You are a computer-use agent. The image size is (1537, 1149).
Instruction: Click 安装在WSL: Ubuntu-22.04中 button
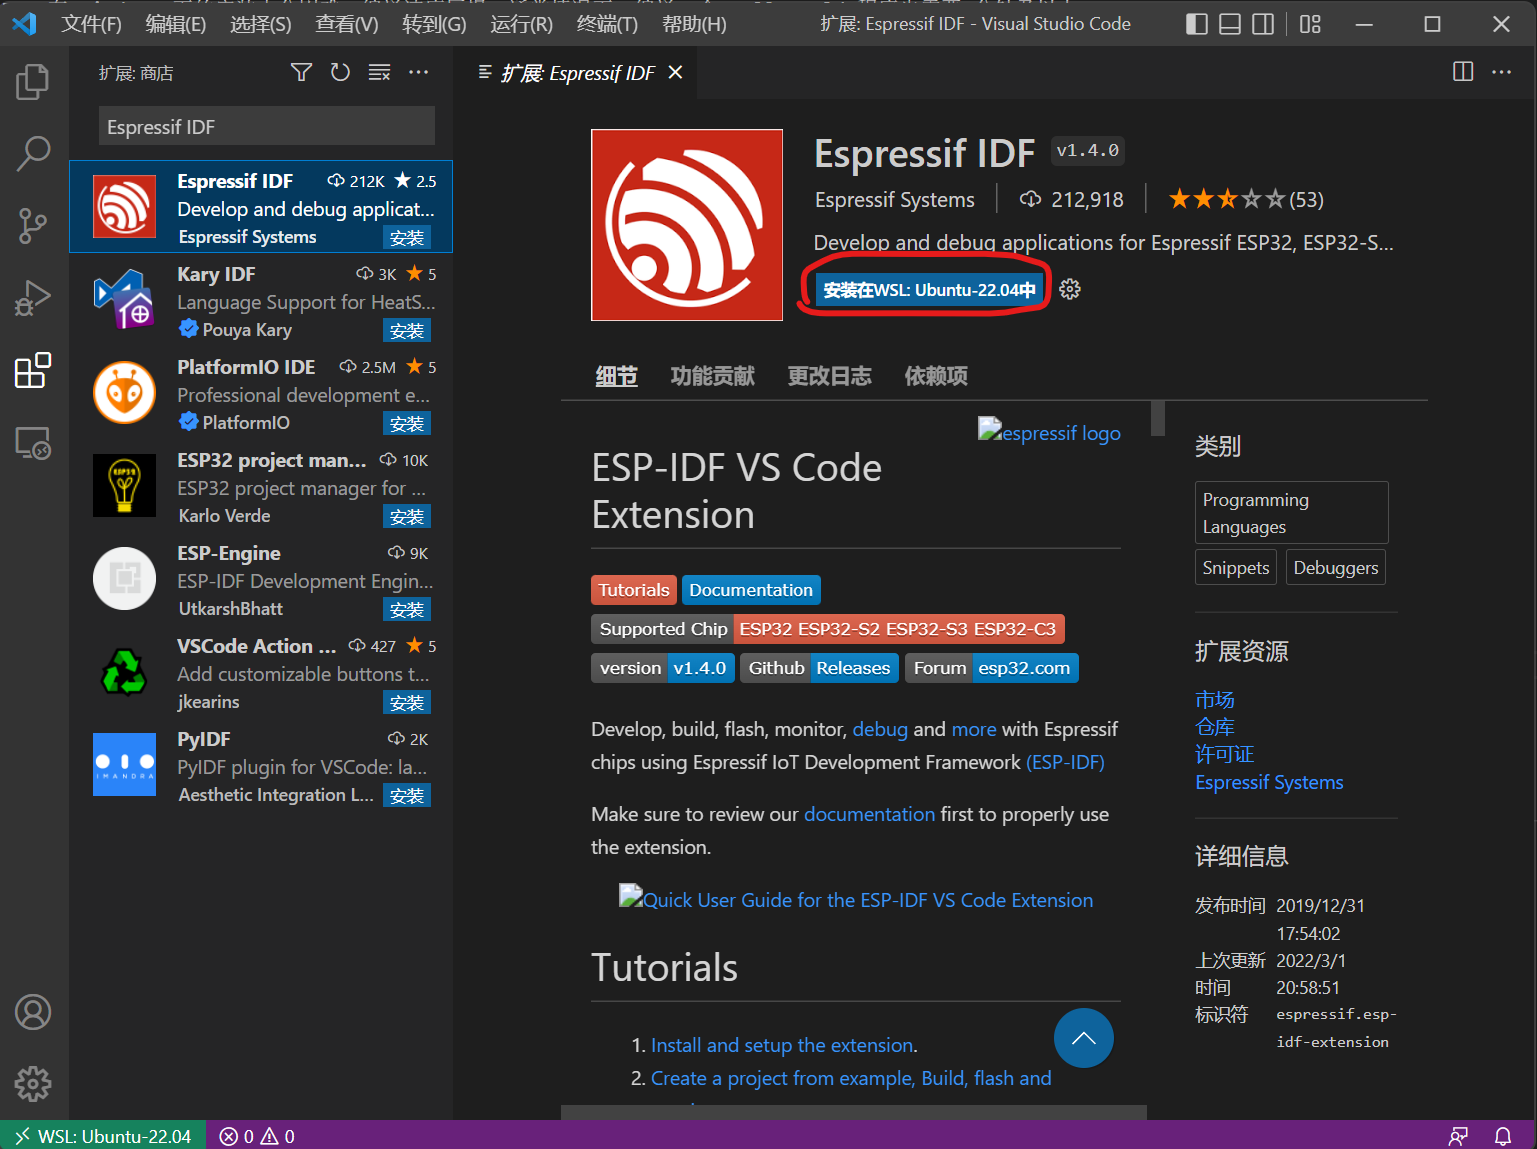[929, 290]
